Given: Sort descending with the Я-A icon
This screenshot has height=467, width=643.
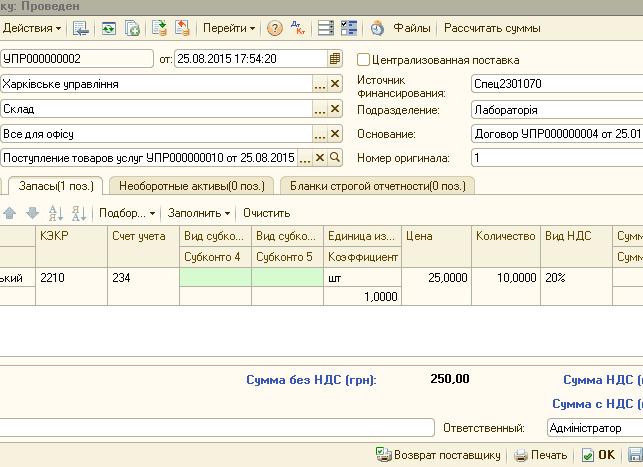Looking at the screenshot, I should 79,213.
